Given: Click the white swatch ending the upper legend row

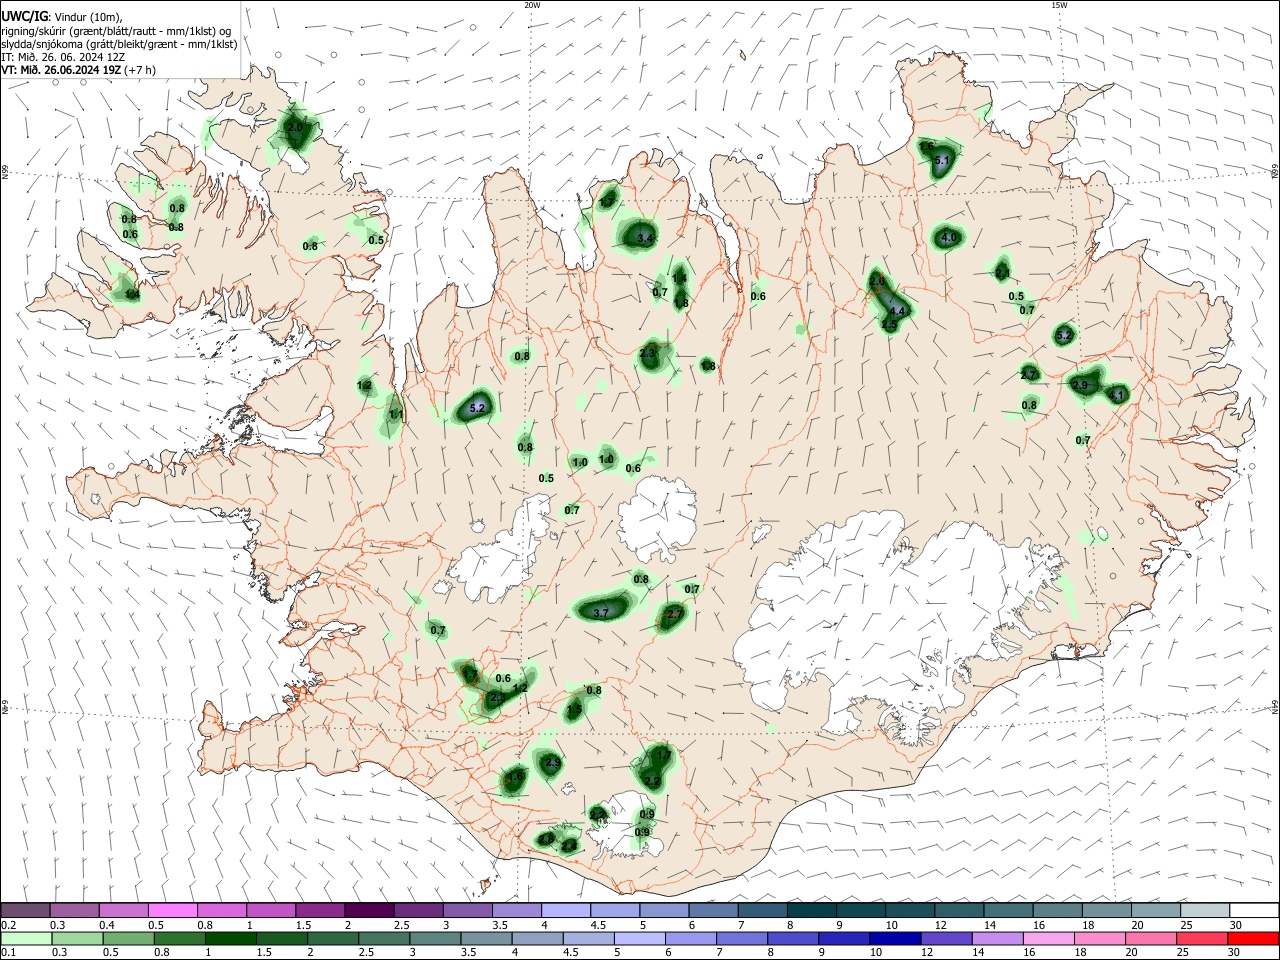Looking at the screenshot, I should tap(1254, 910).
